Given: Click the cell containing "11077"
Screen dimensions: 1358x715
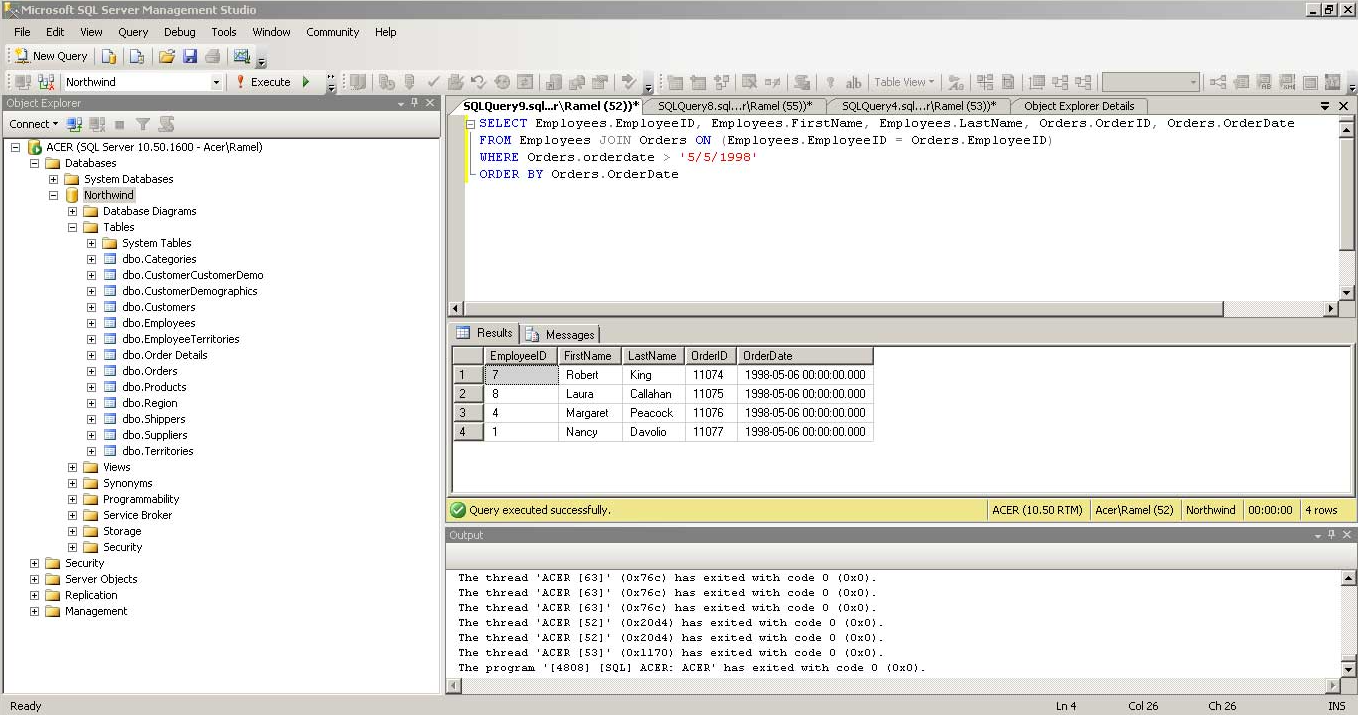Looking at the screenshot, I should click(x=711, y=432).
